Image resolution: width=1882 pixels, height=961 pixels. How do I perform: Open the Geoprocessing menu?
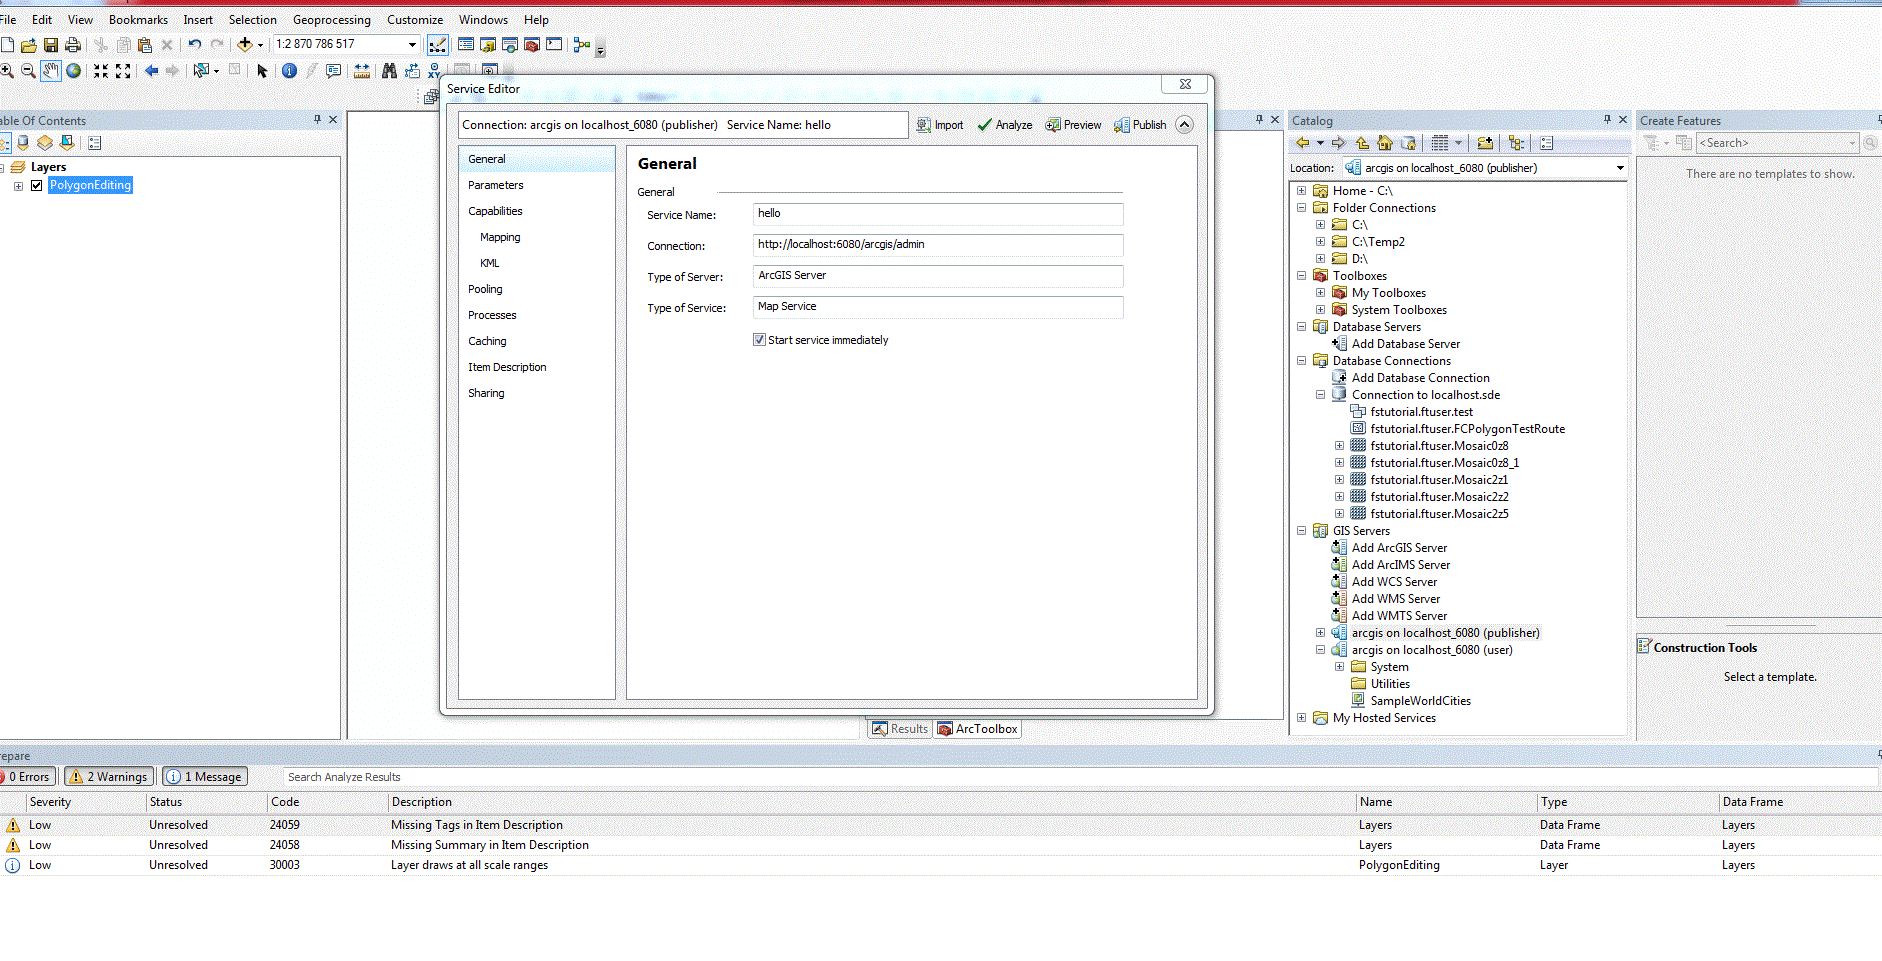tap(331, 20)
